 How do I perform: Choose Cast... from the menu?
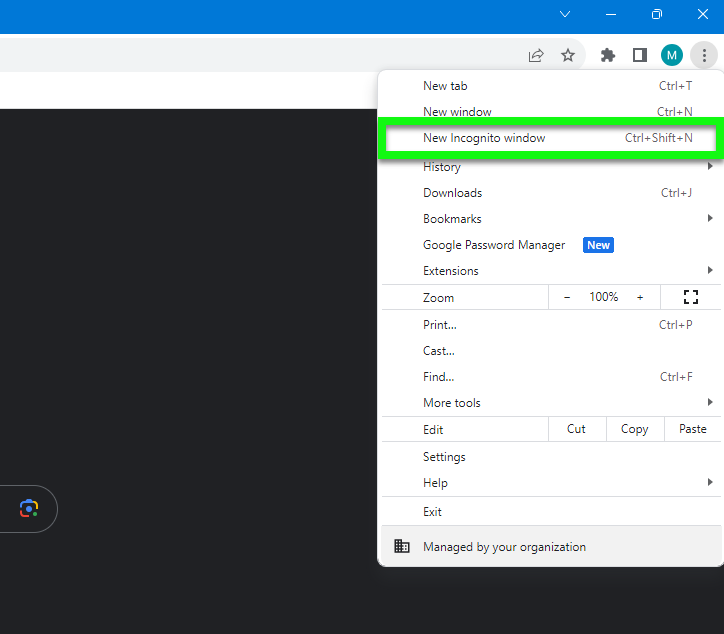[550, 351]
